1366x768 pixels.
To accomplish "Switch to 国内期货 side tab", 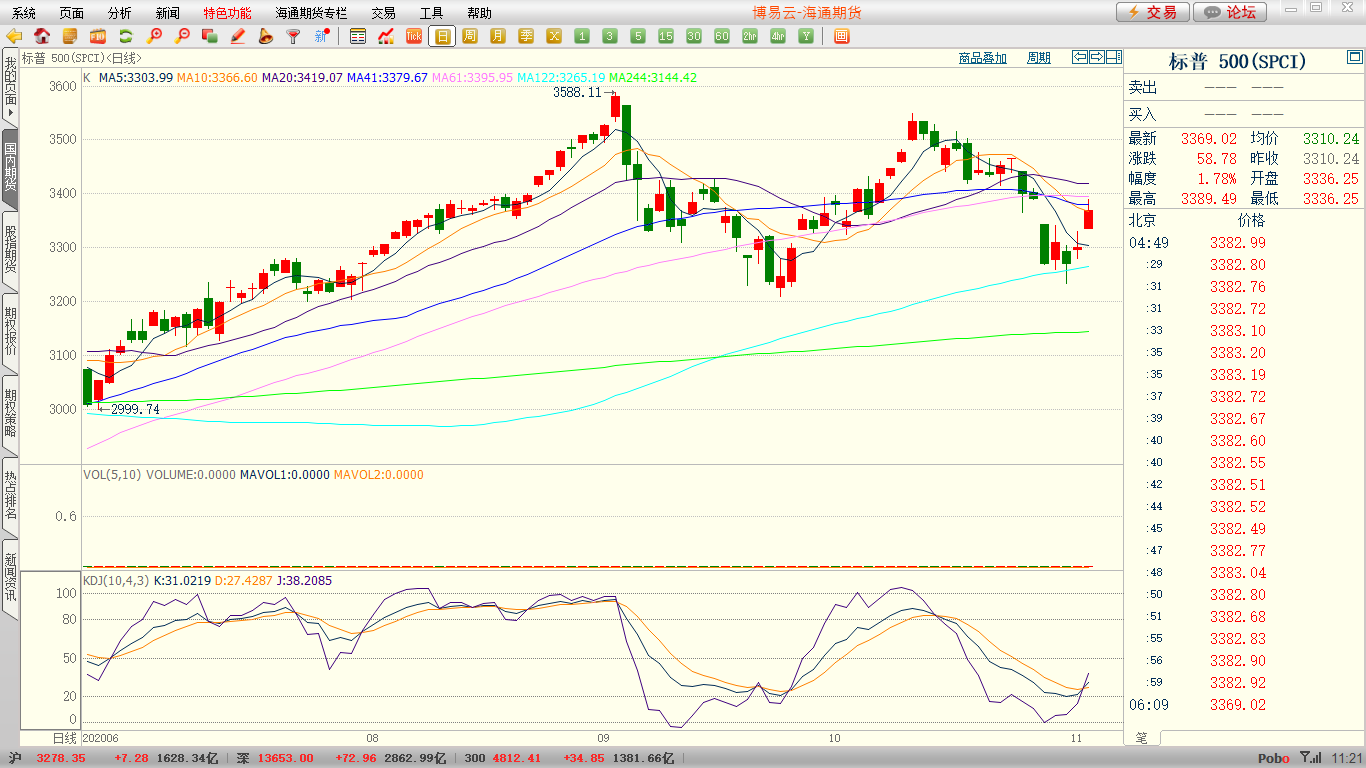I will click(x=10, y=169).
